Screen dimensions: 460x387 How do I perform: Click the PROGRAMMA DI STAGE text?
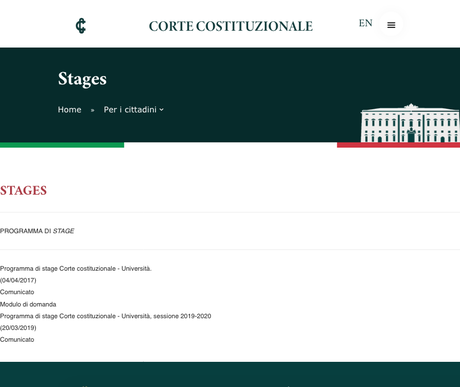(37, 231)
